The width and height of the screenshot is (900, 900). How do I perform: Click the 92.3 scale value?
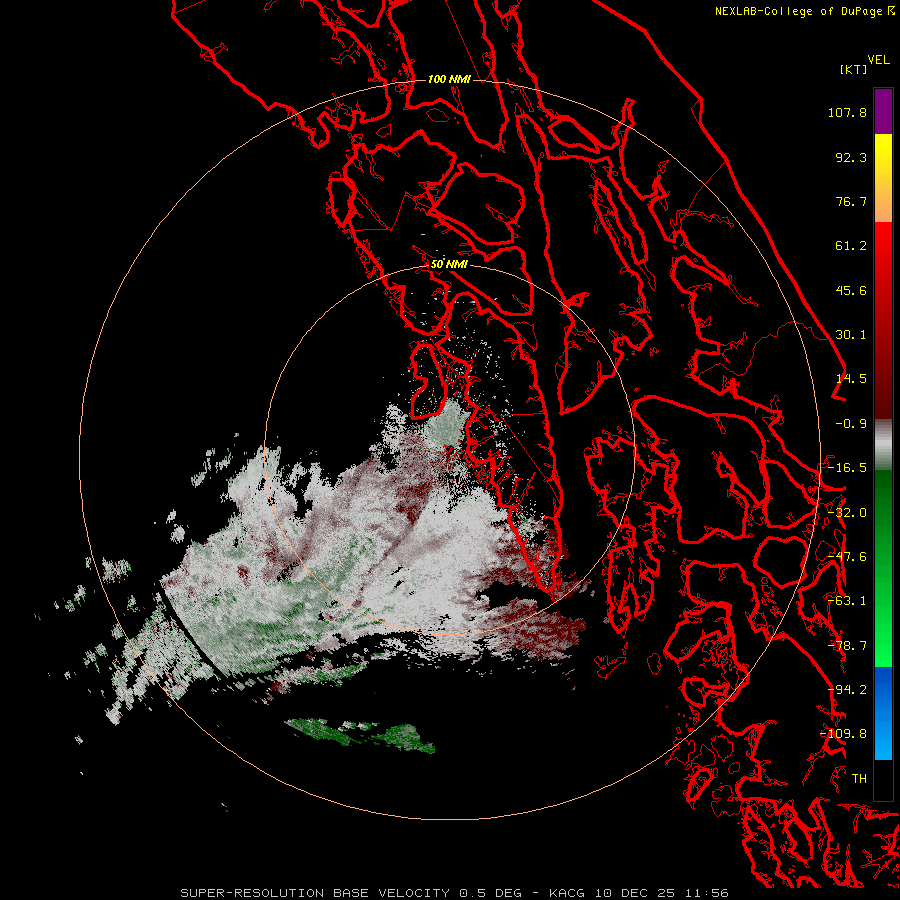pyautogui.click(x=851, y=157)
